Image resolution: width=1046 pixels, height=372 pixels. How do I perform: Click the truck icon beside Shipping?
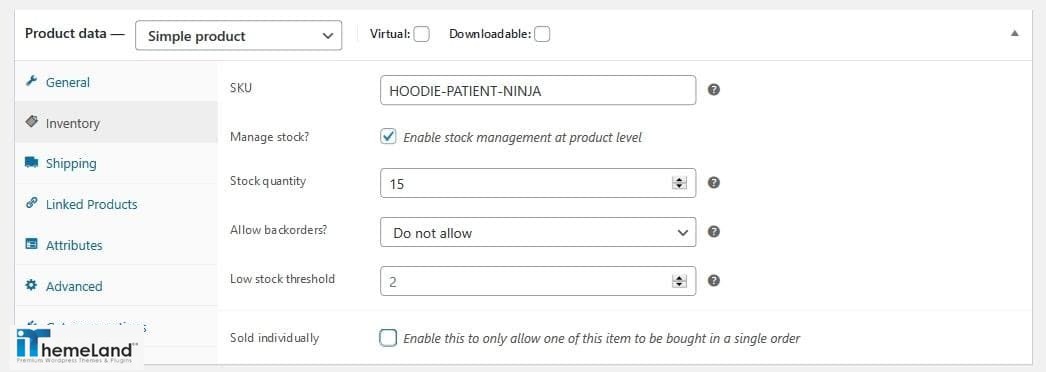[31, 163]
